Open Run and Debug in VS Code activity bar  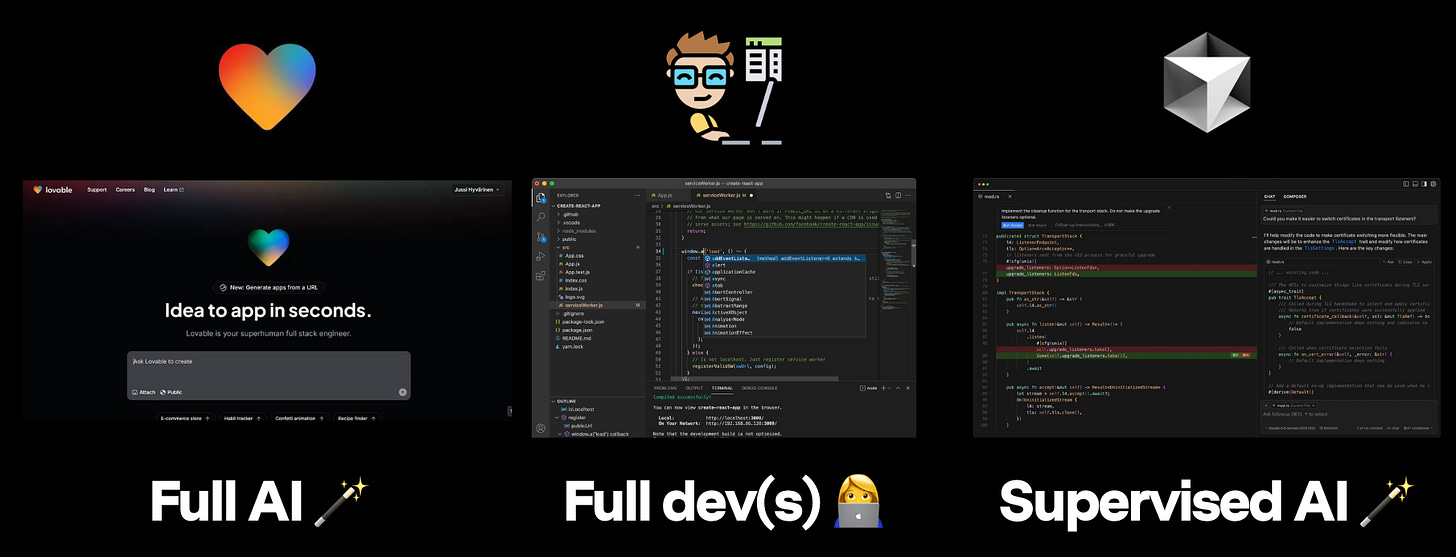(x=540, y=256)
